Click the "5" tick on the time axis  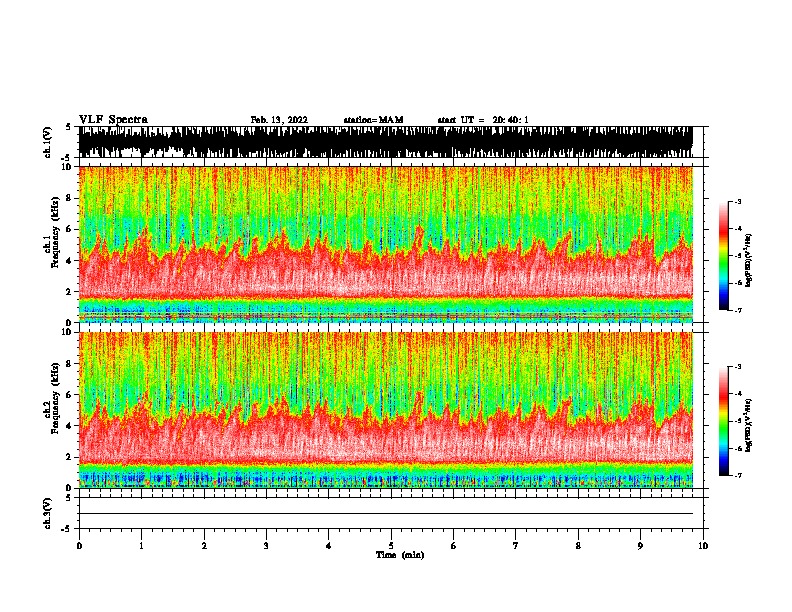pos(391,546)
